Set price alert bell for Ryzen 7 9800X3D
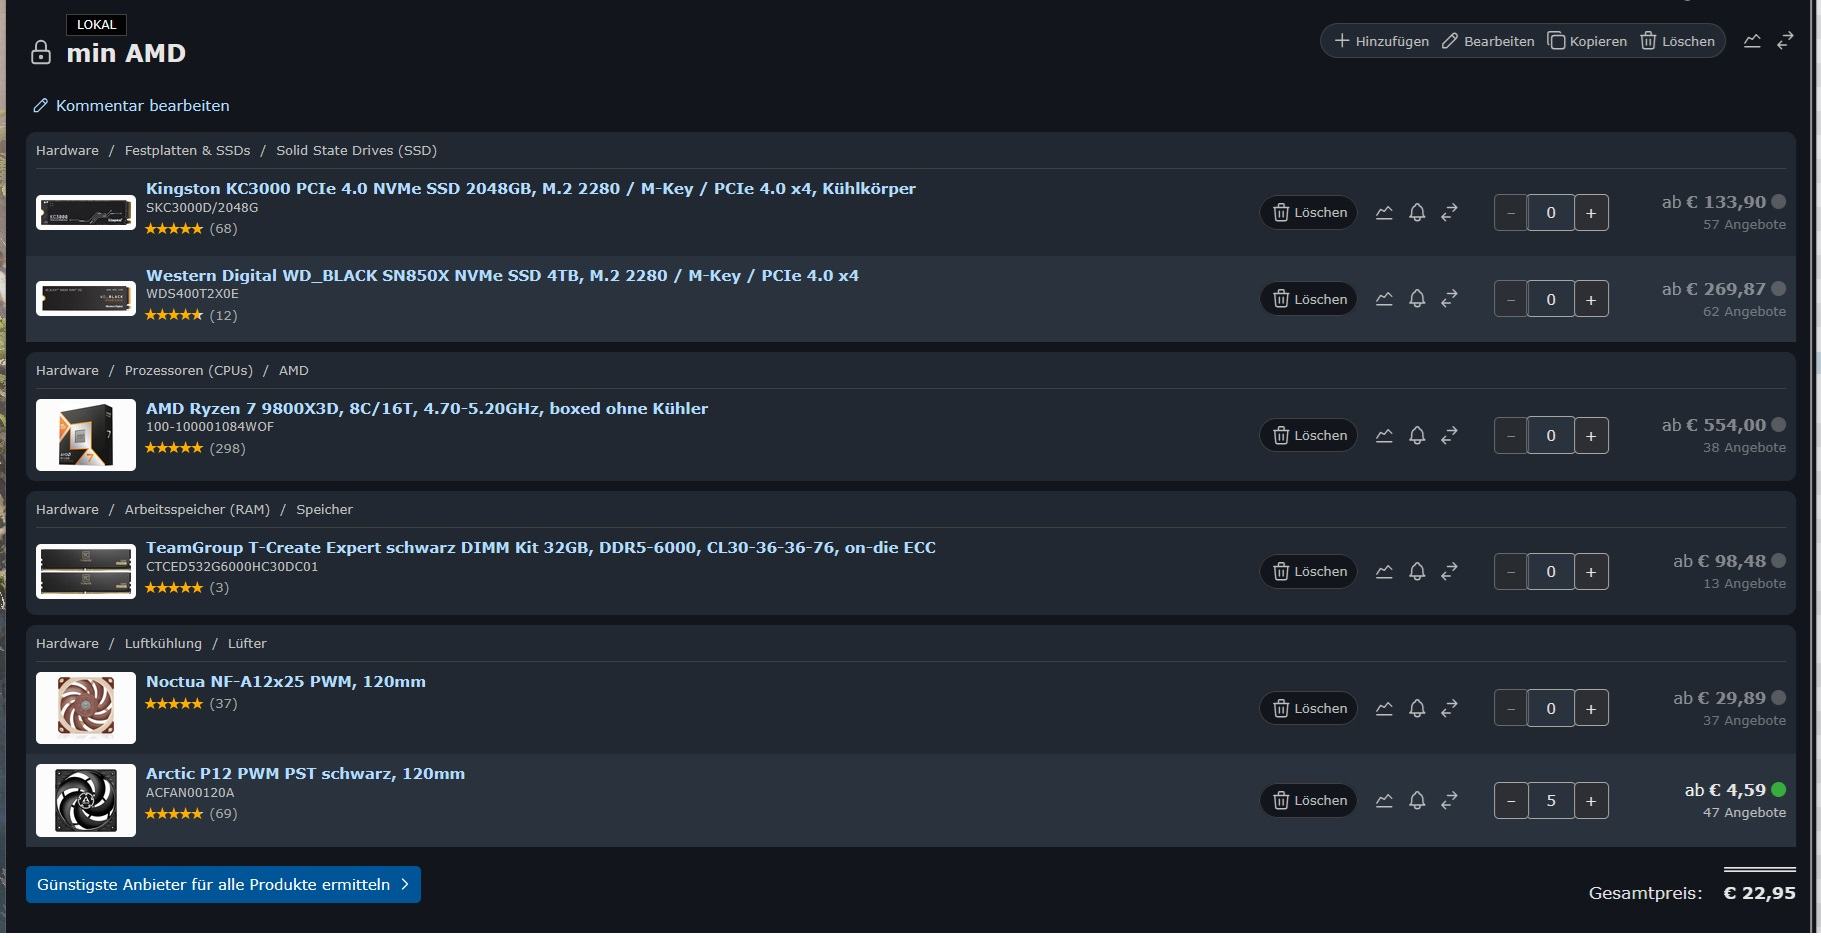The height and width of the screenshot is (938, 1821). (1417, 435)
